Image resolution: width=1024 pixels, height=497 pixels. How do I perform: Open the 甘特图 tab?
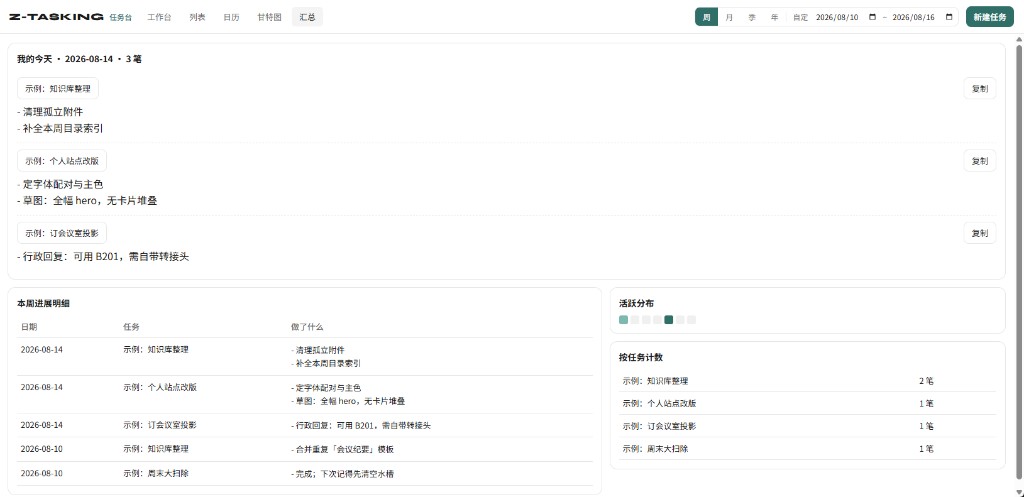click(269, 17)
